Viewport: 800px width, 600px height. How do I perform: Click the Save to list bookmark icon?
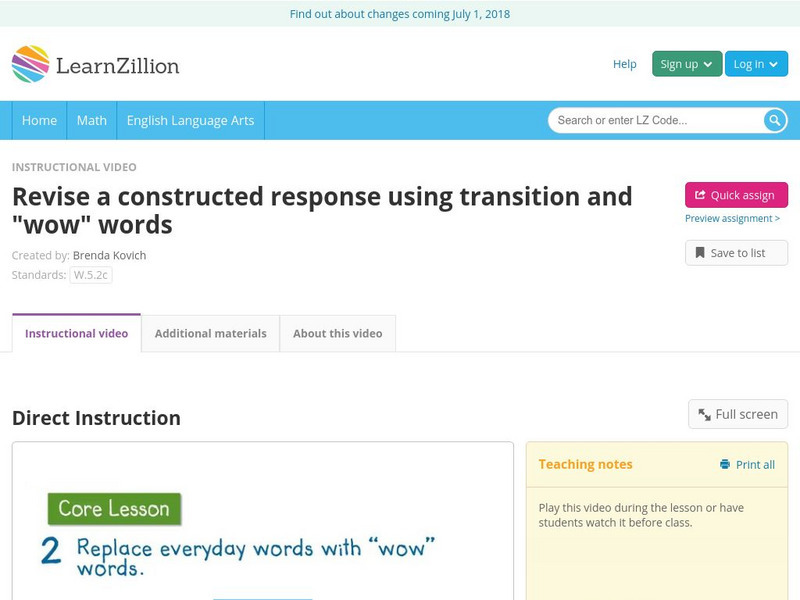coord(700,253)
